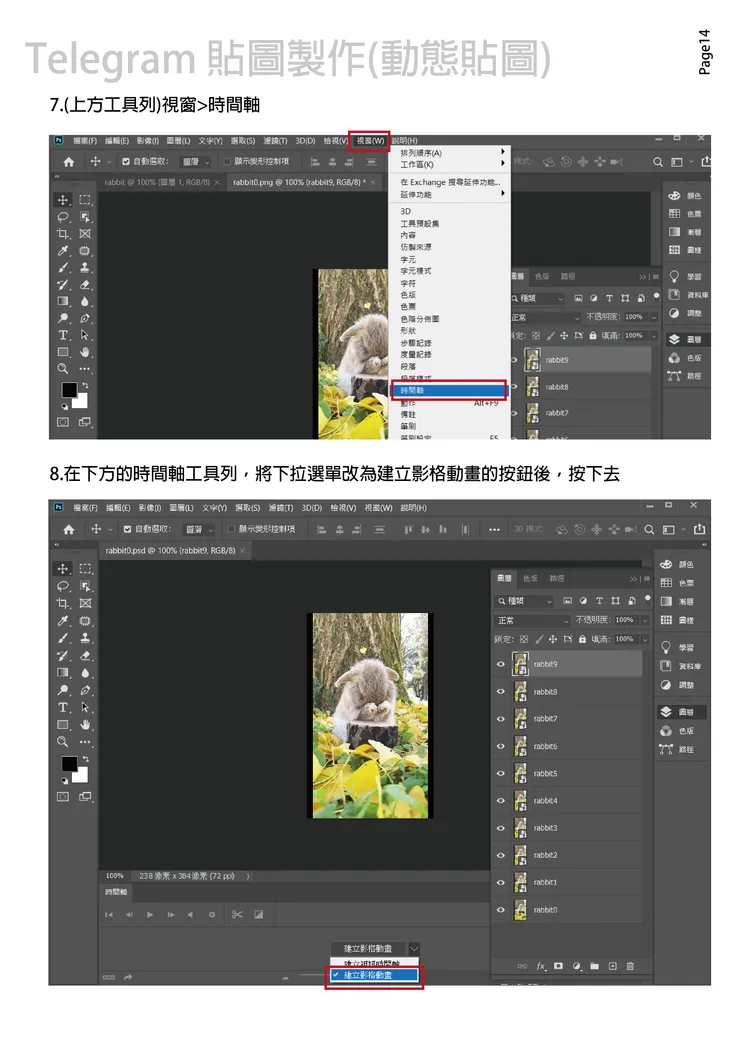Click the search magnifier in the lower options bar
Screen dimensions: 740x1046
click(x=649, y=529)
